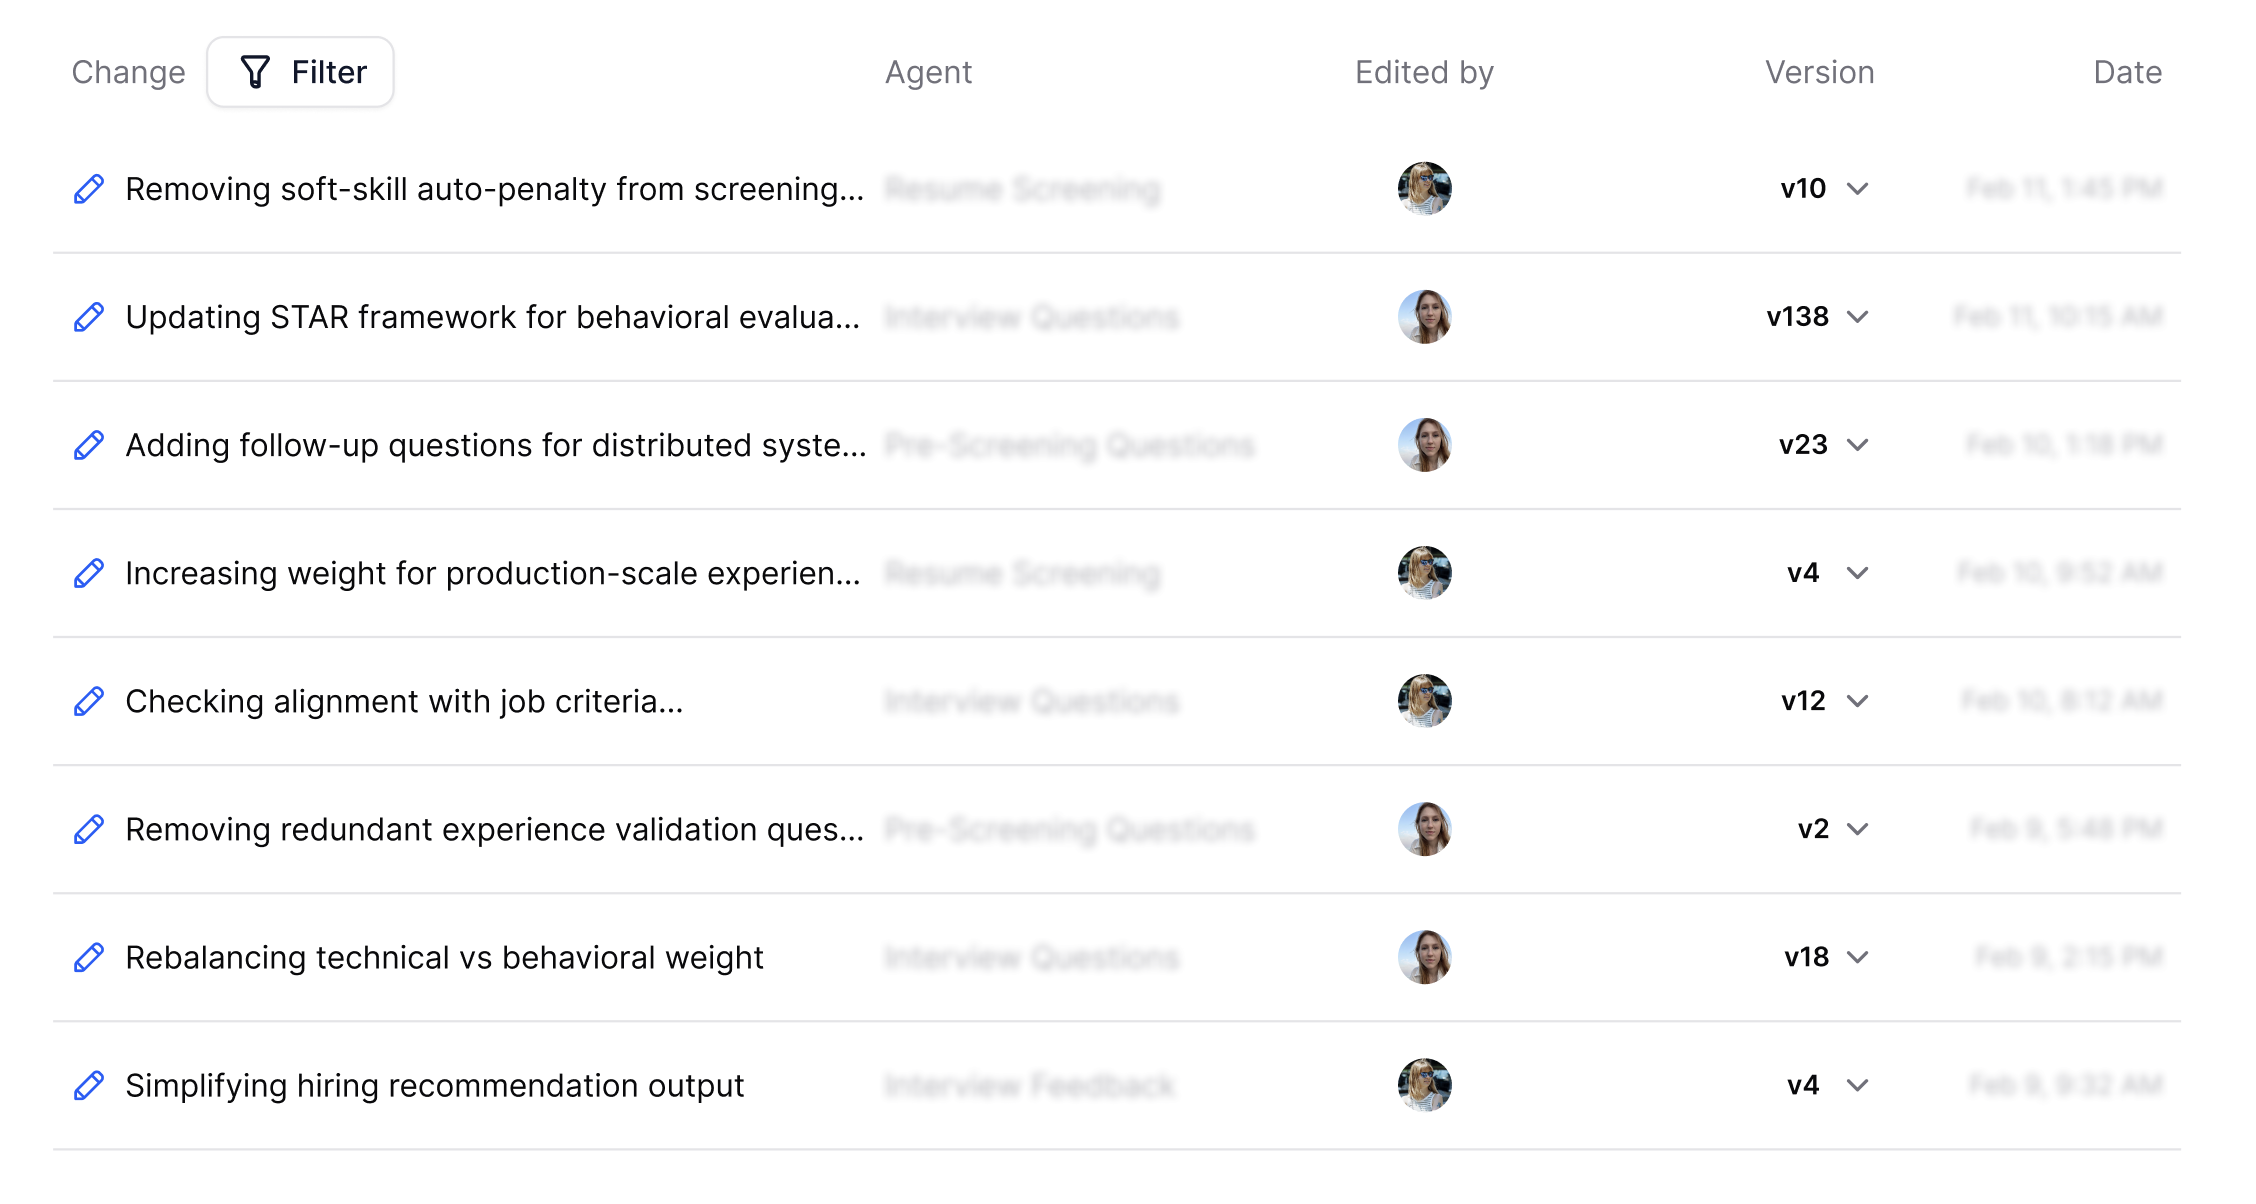The height and width of the screenshot is (1204, 2256).
Task: Click the pencil icon on the soft-skill auto-penalty row
Action: (89, 188)
